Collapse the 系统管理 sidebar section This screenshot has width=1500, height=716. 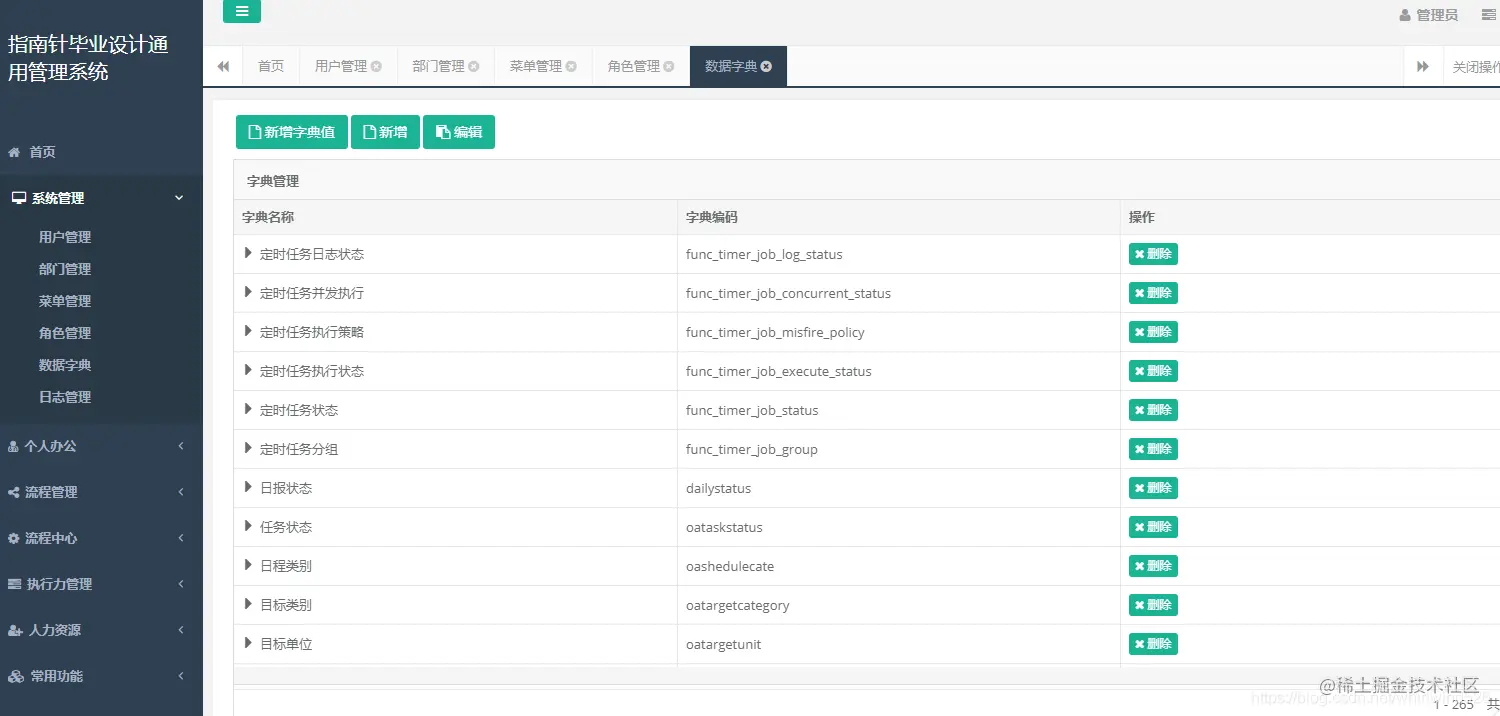point(101,198)
